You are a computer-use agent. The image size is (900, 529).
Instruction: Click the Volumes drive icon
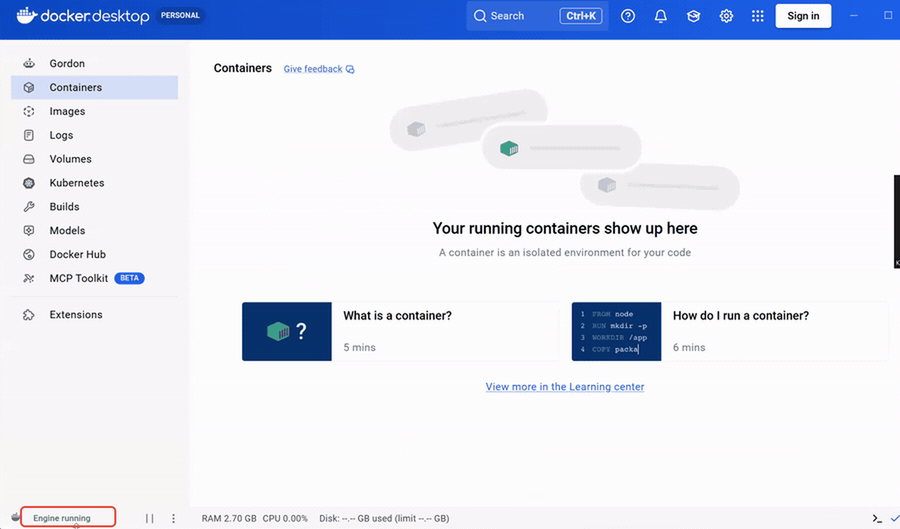pos(29,159)
